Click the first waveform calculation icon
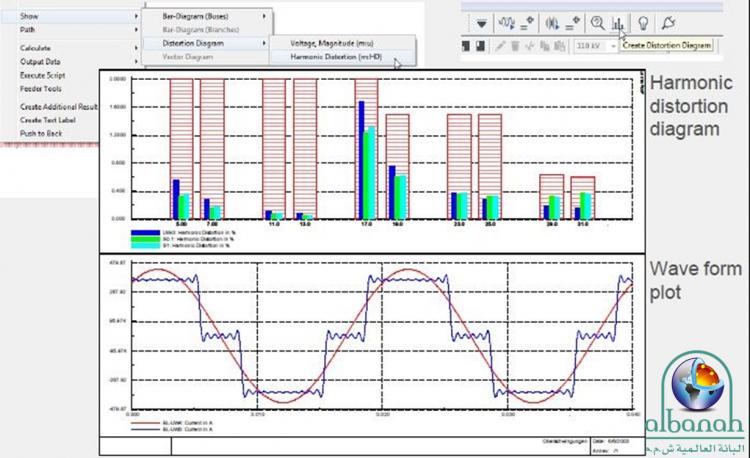The image size is (750, 458). [x=507, y=22]
